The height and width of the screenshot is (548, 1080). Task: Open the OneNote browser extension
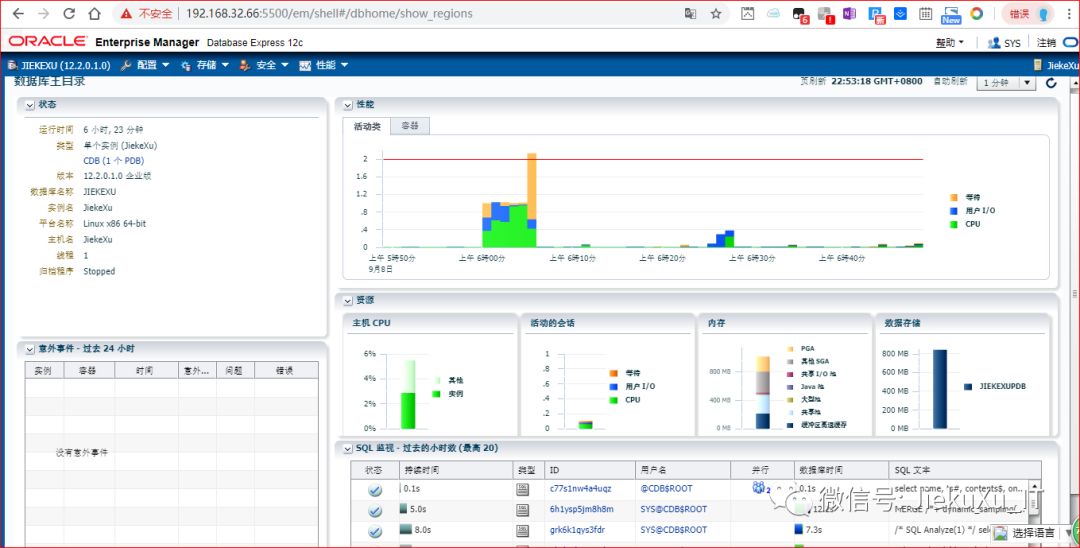pyautogui.click(x=850, y=14)
